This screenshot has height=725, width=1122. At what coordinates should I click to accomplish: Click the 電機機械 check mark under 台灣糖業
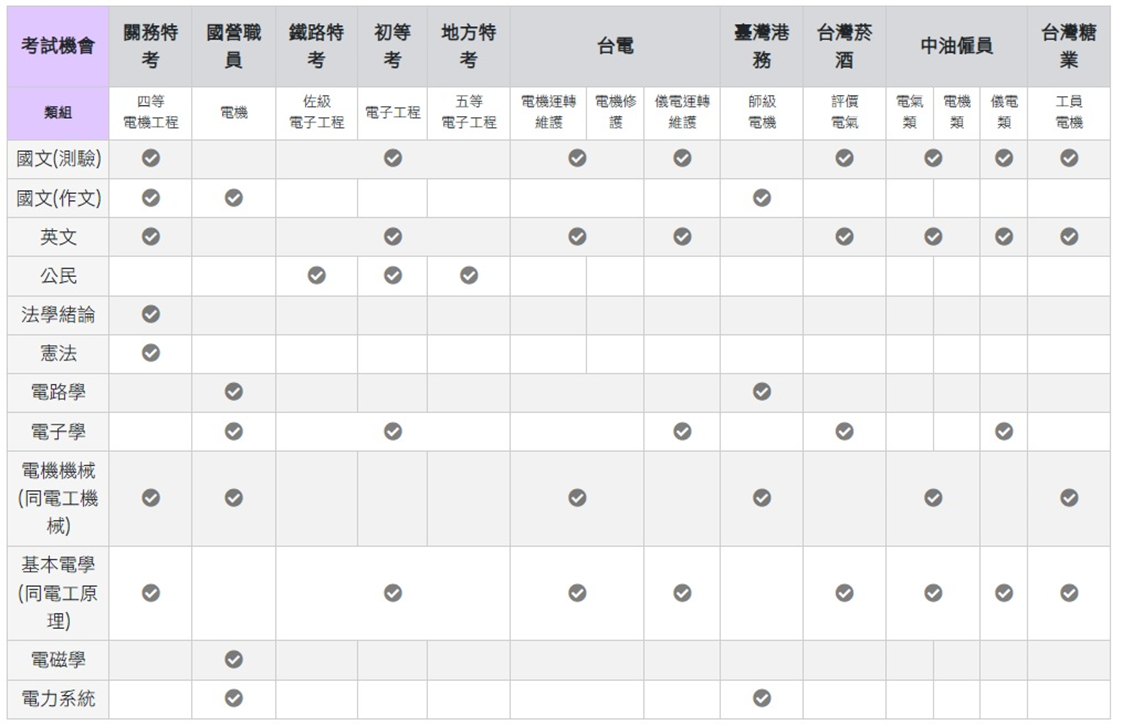(x=1069, y=498)
